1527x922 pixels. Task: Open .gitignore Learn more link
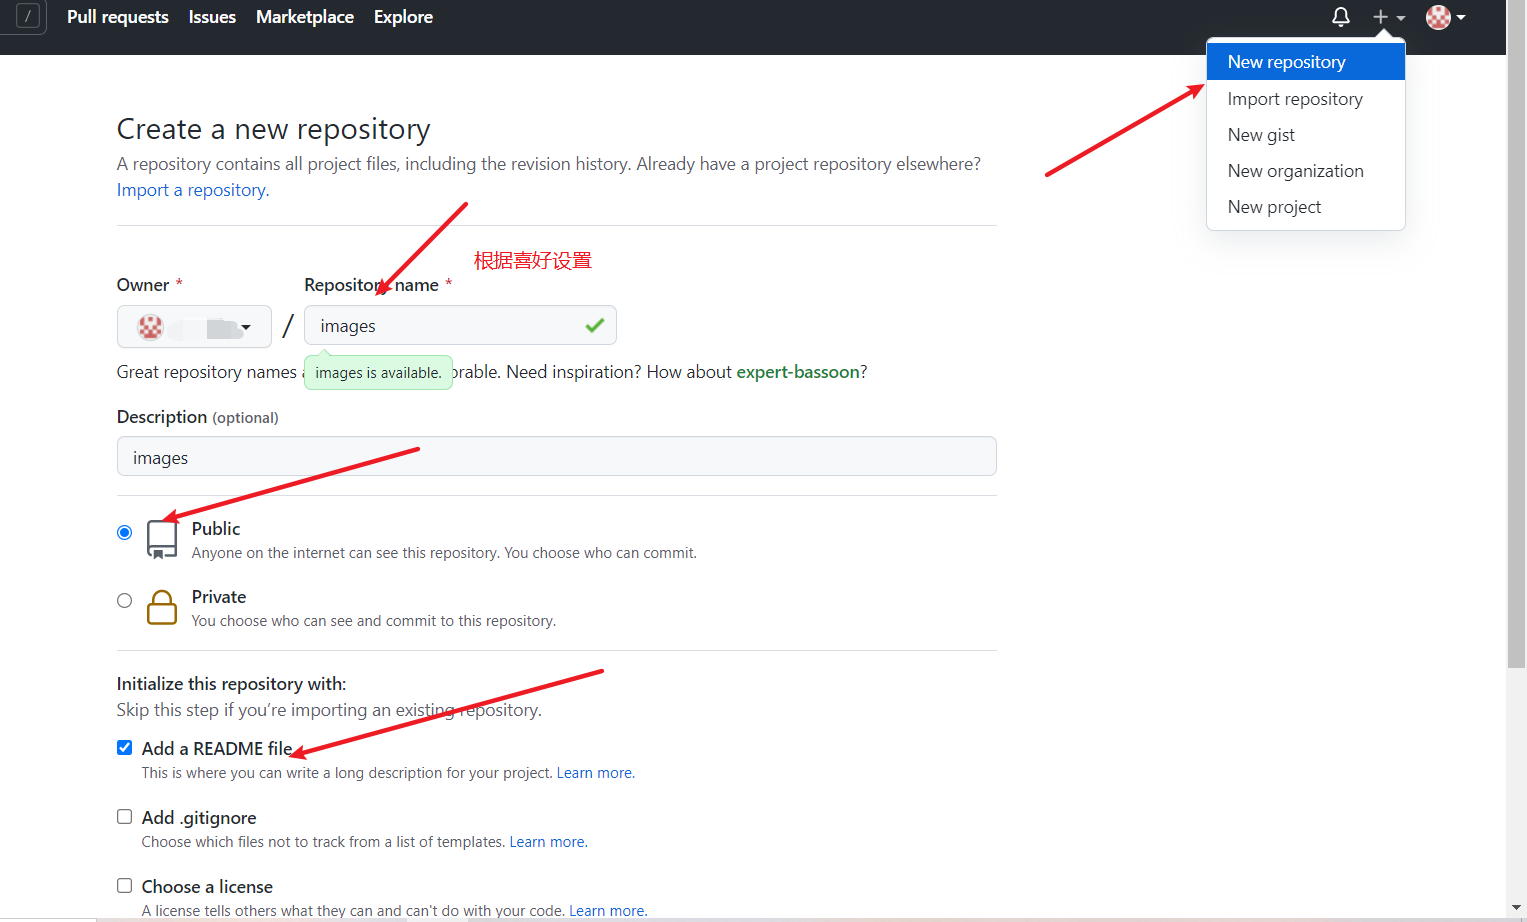(548, 842)
